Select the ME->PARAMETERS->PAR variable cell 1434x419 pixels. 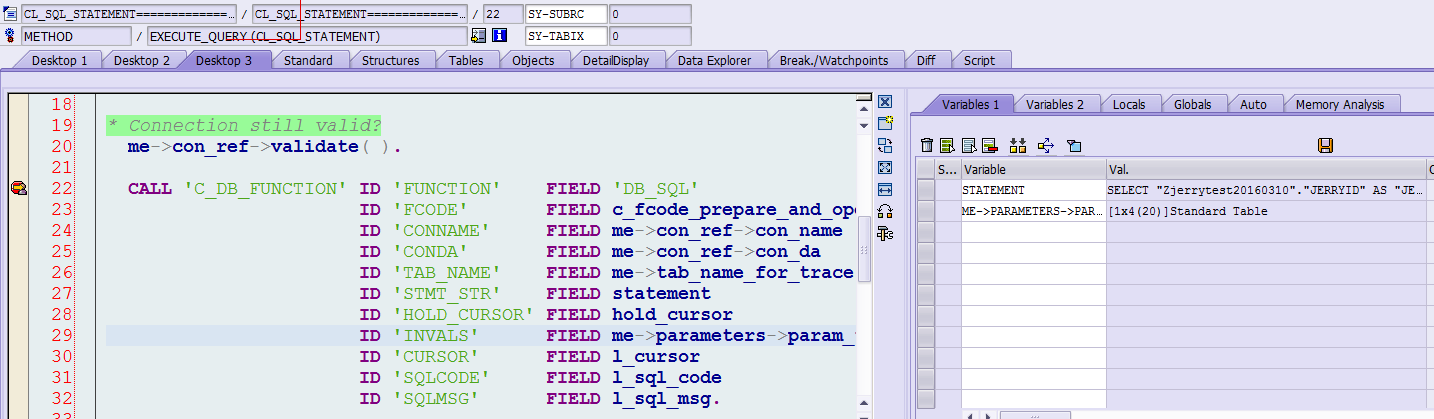[x=1033, y=211]
